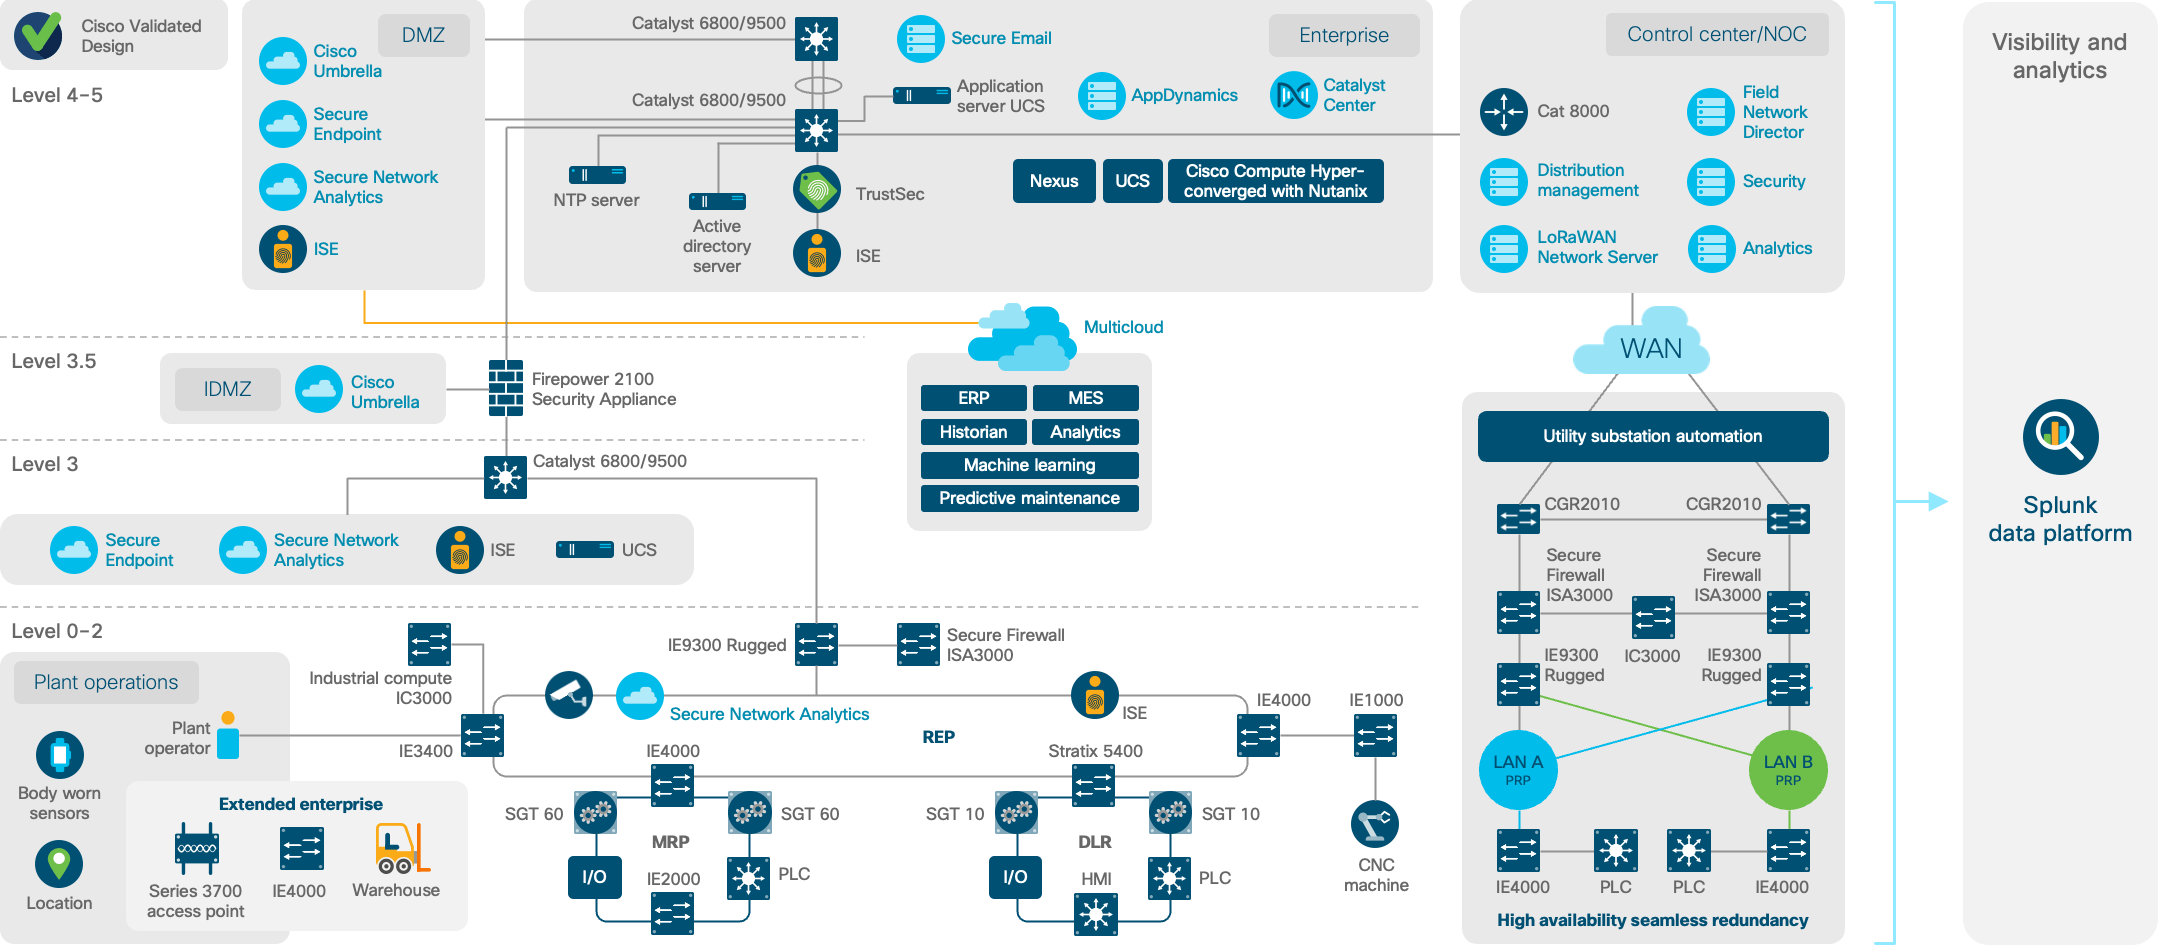
Task: Select the Firepower 2100 firewall icon
Action: coord(506,388)
